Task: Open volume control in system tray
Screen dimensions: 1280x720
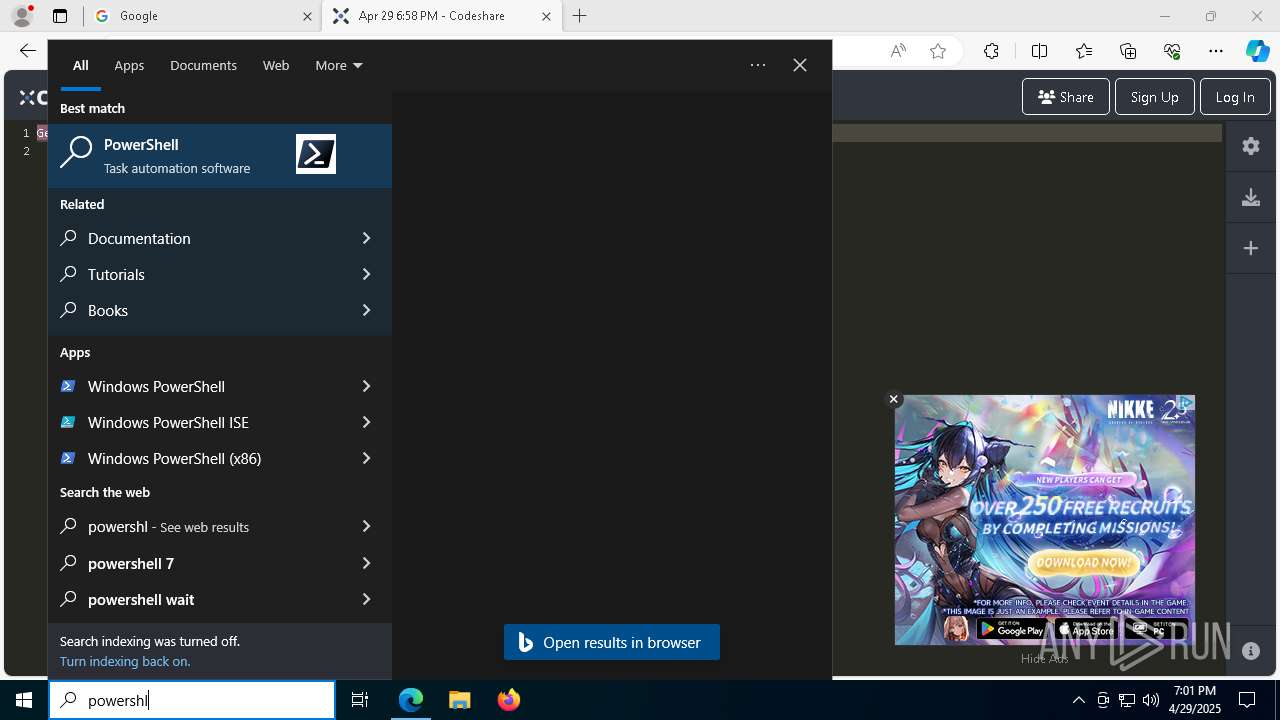Action: (1151, 700)
